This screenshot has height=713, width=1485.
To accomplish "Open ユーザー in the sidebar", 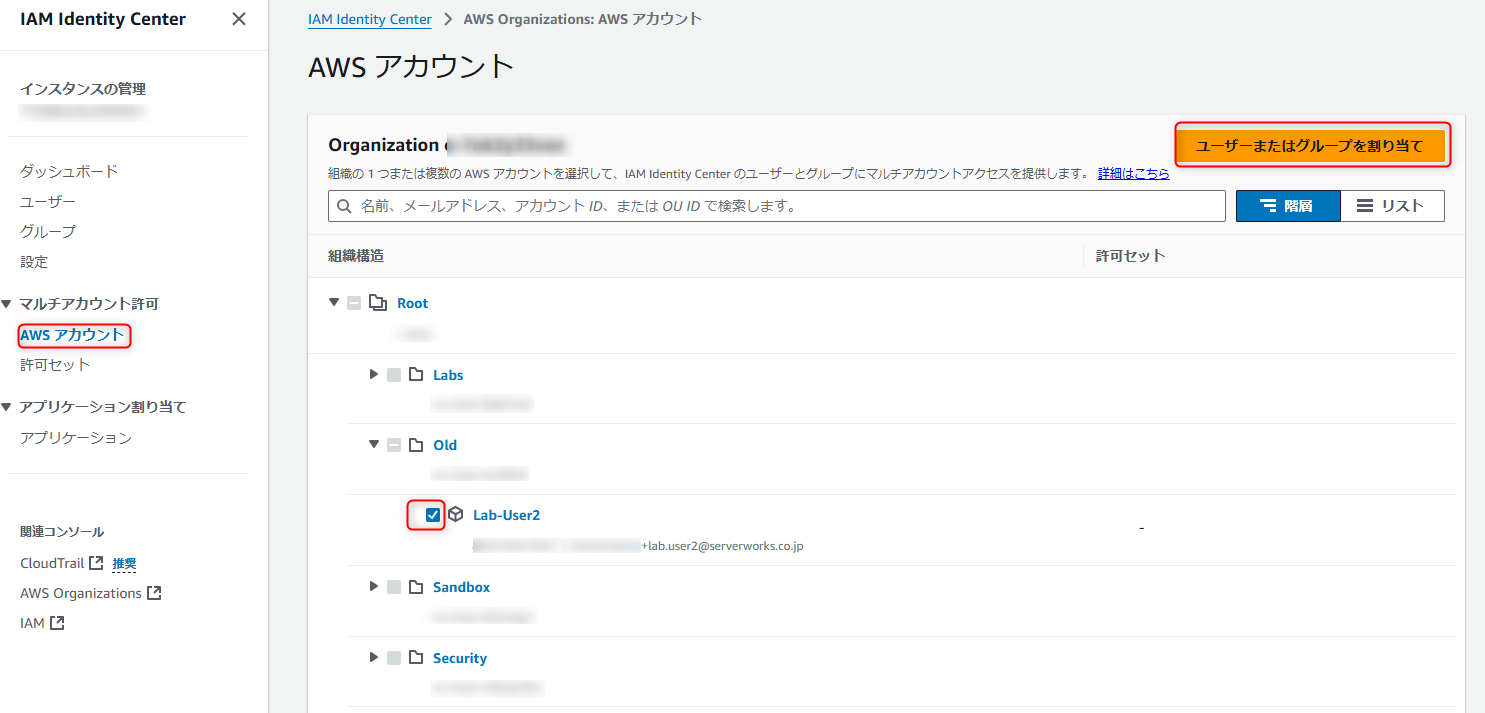I will (48, 201).
